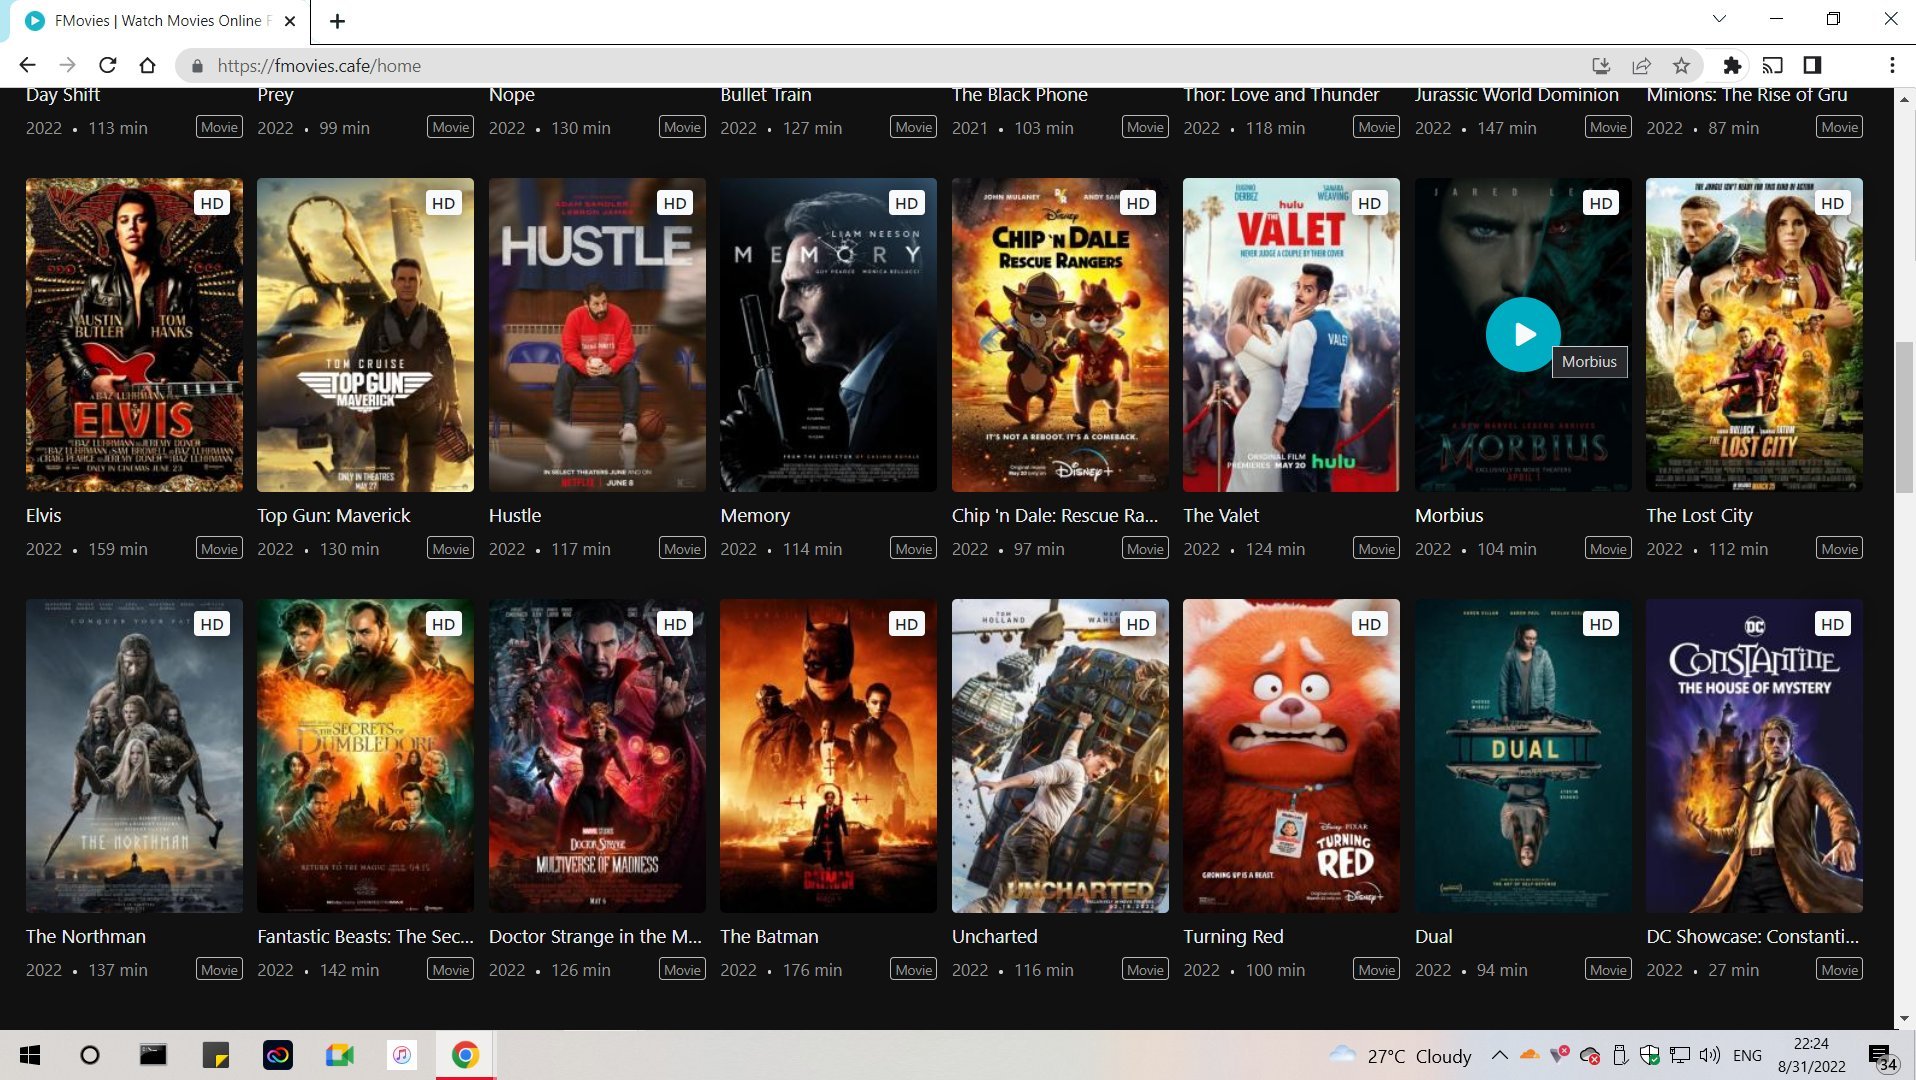
Task: Open the share page icon in address bar
Action: [x=1641, y=65]
